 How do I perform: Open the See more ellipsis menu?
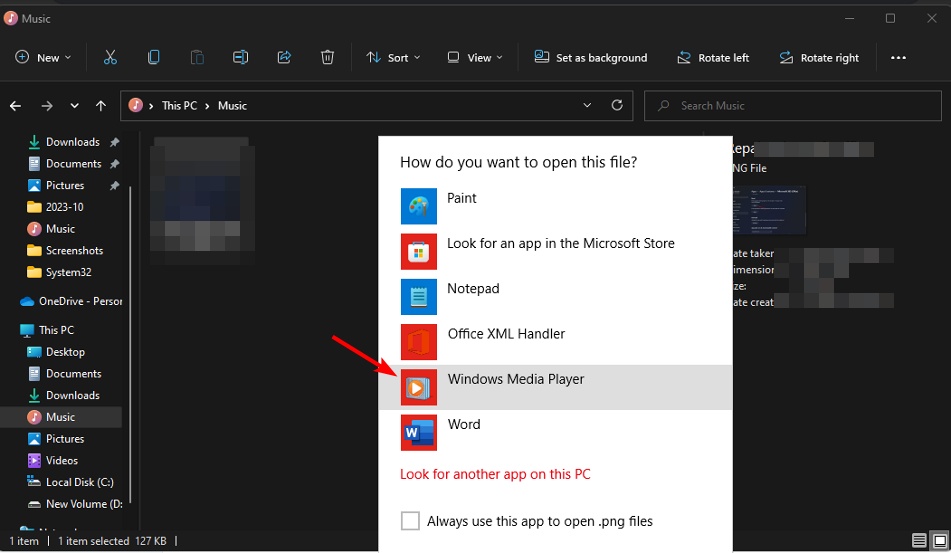click(898, 58)
